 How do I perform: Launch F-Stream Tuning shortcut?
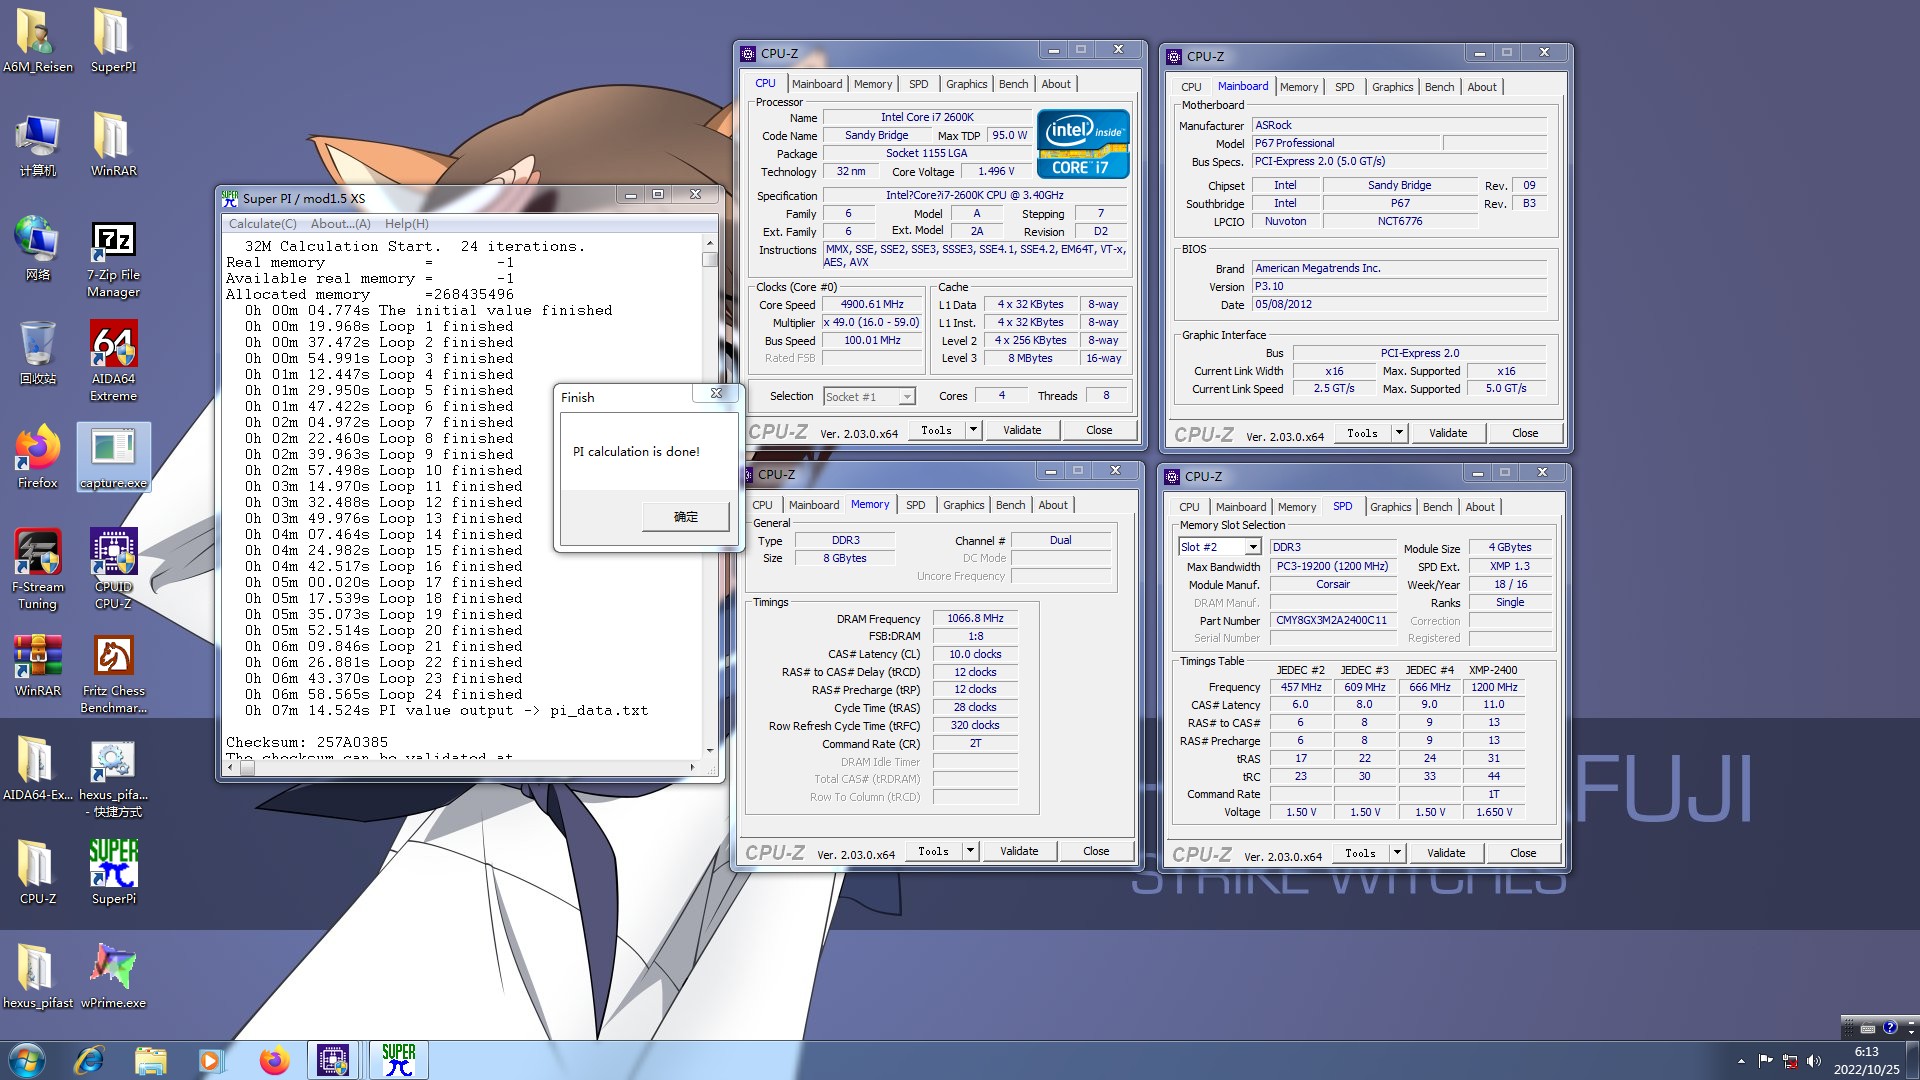point(38,568)
